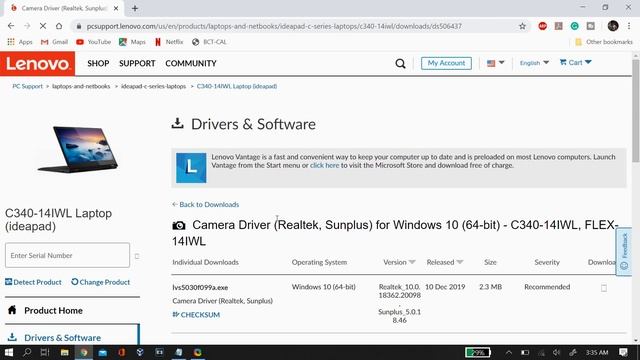Open a new browser tab
Viewport: 640px width, 360px height.
coord(135,8)
